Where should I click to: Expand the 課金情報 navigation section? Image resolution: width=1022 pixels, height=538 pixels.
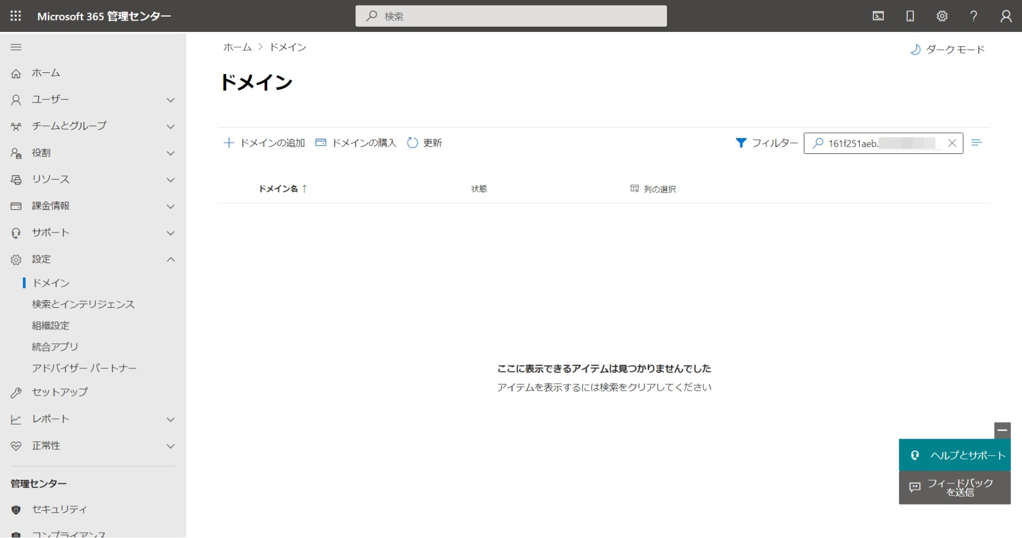pos(93,206)
